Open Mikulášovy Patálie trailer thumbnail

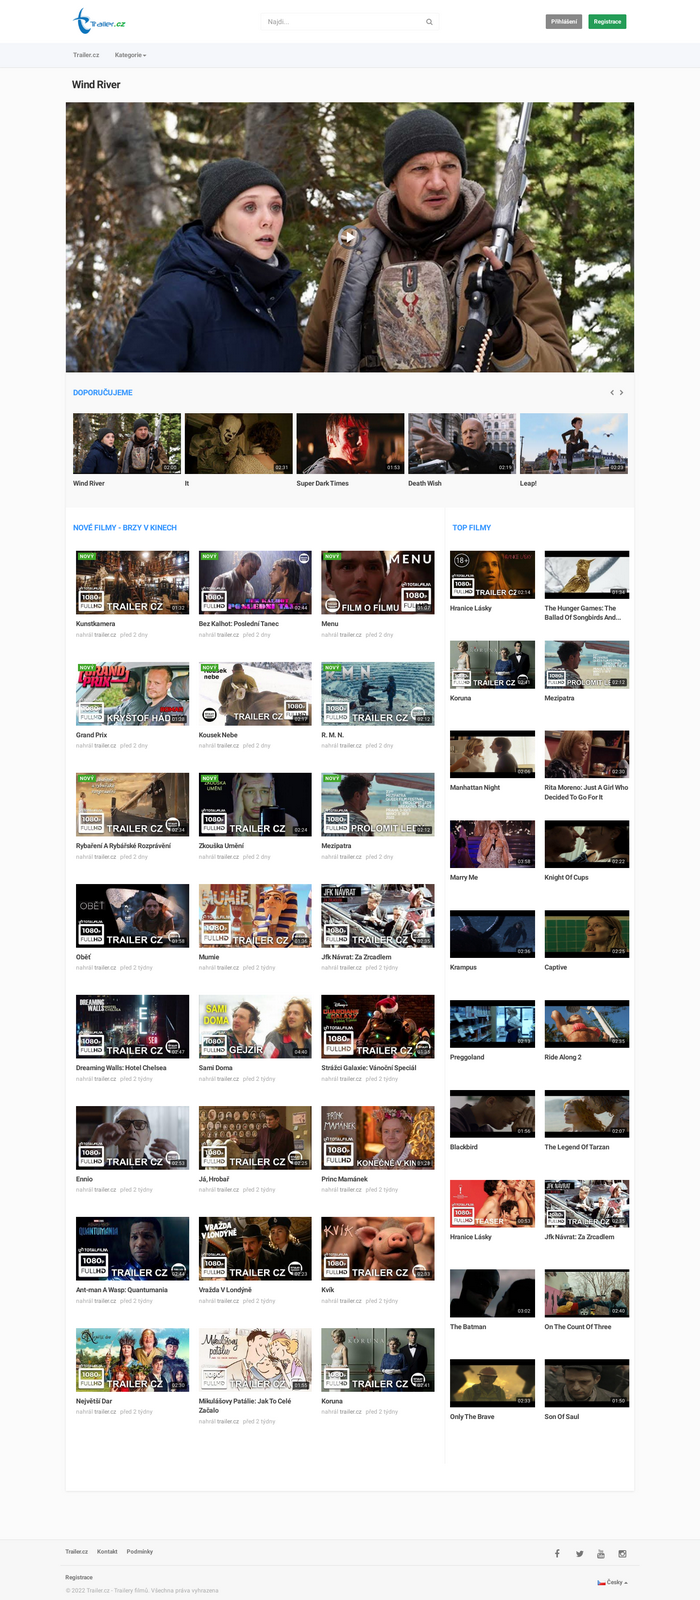(255, 1359)
